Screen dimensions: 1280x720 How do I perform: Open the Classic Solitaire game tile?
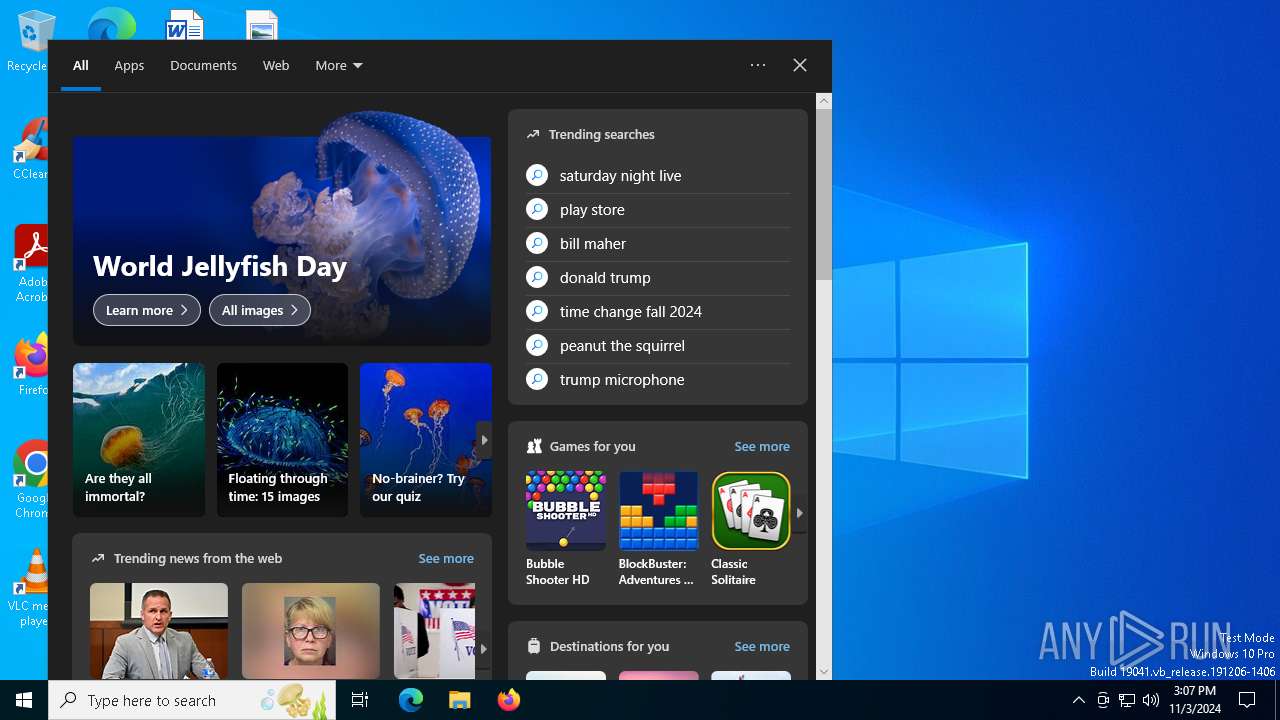click(x=750, y=529)
